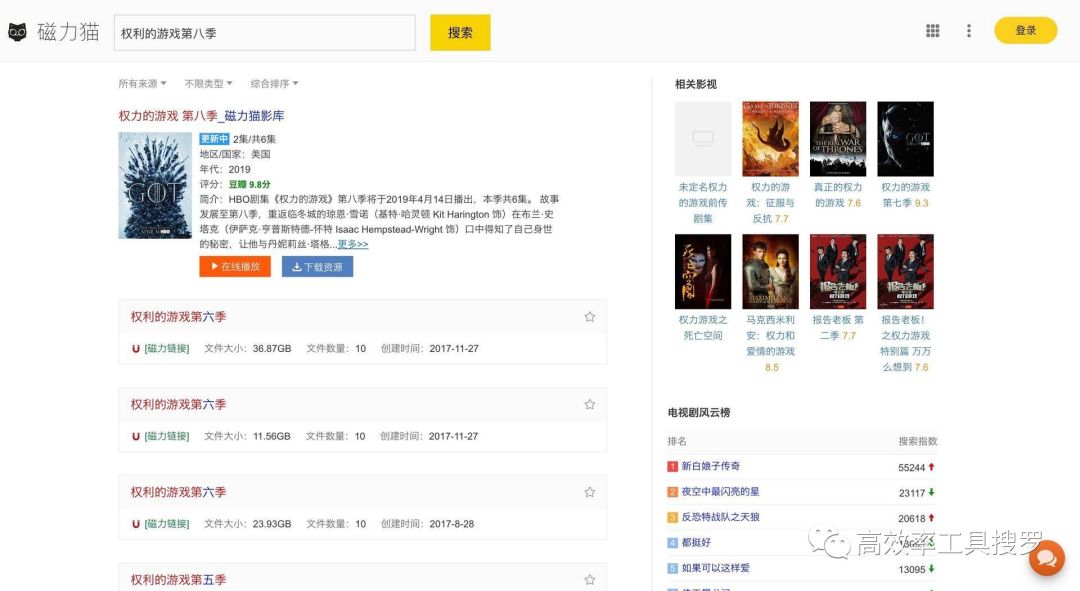Expand the 所有来源 source filter
The width and height of the screenshot is (1080, 591).
(x=142, y=83)
